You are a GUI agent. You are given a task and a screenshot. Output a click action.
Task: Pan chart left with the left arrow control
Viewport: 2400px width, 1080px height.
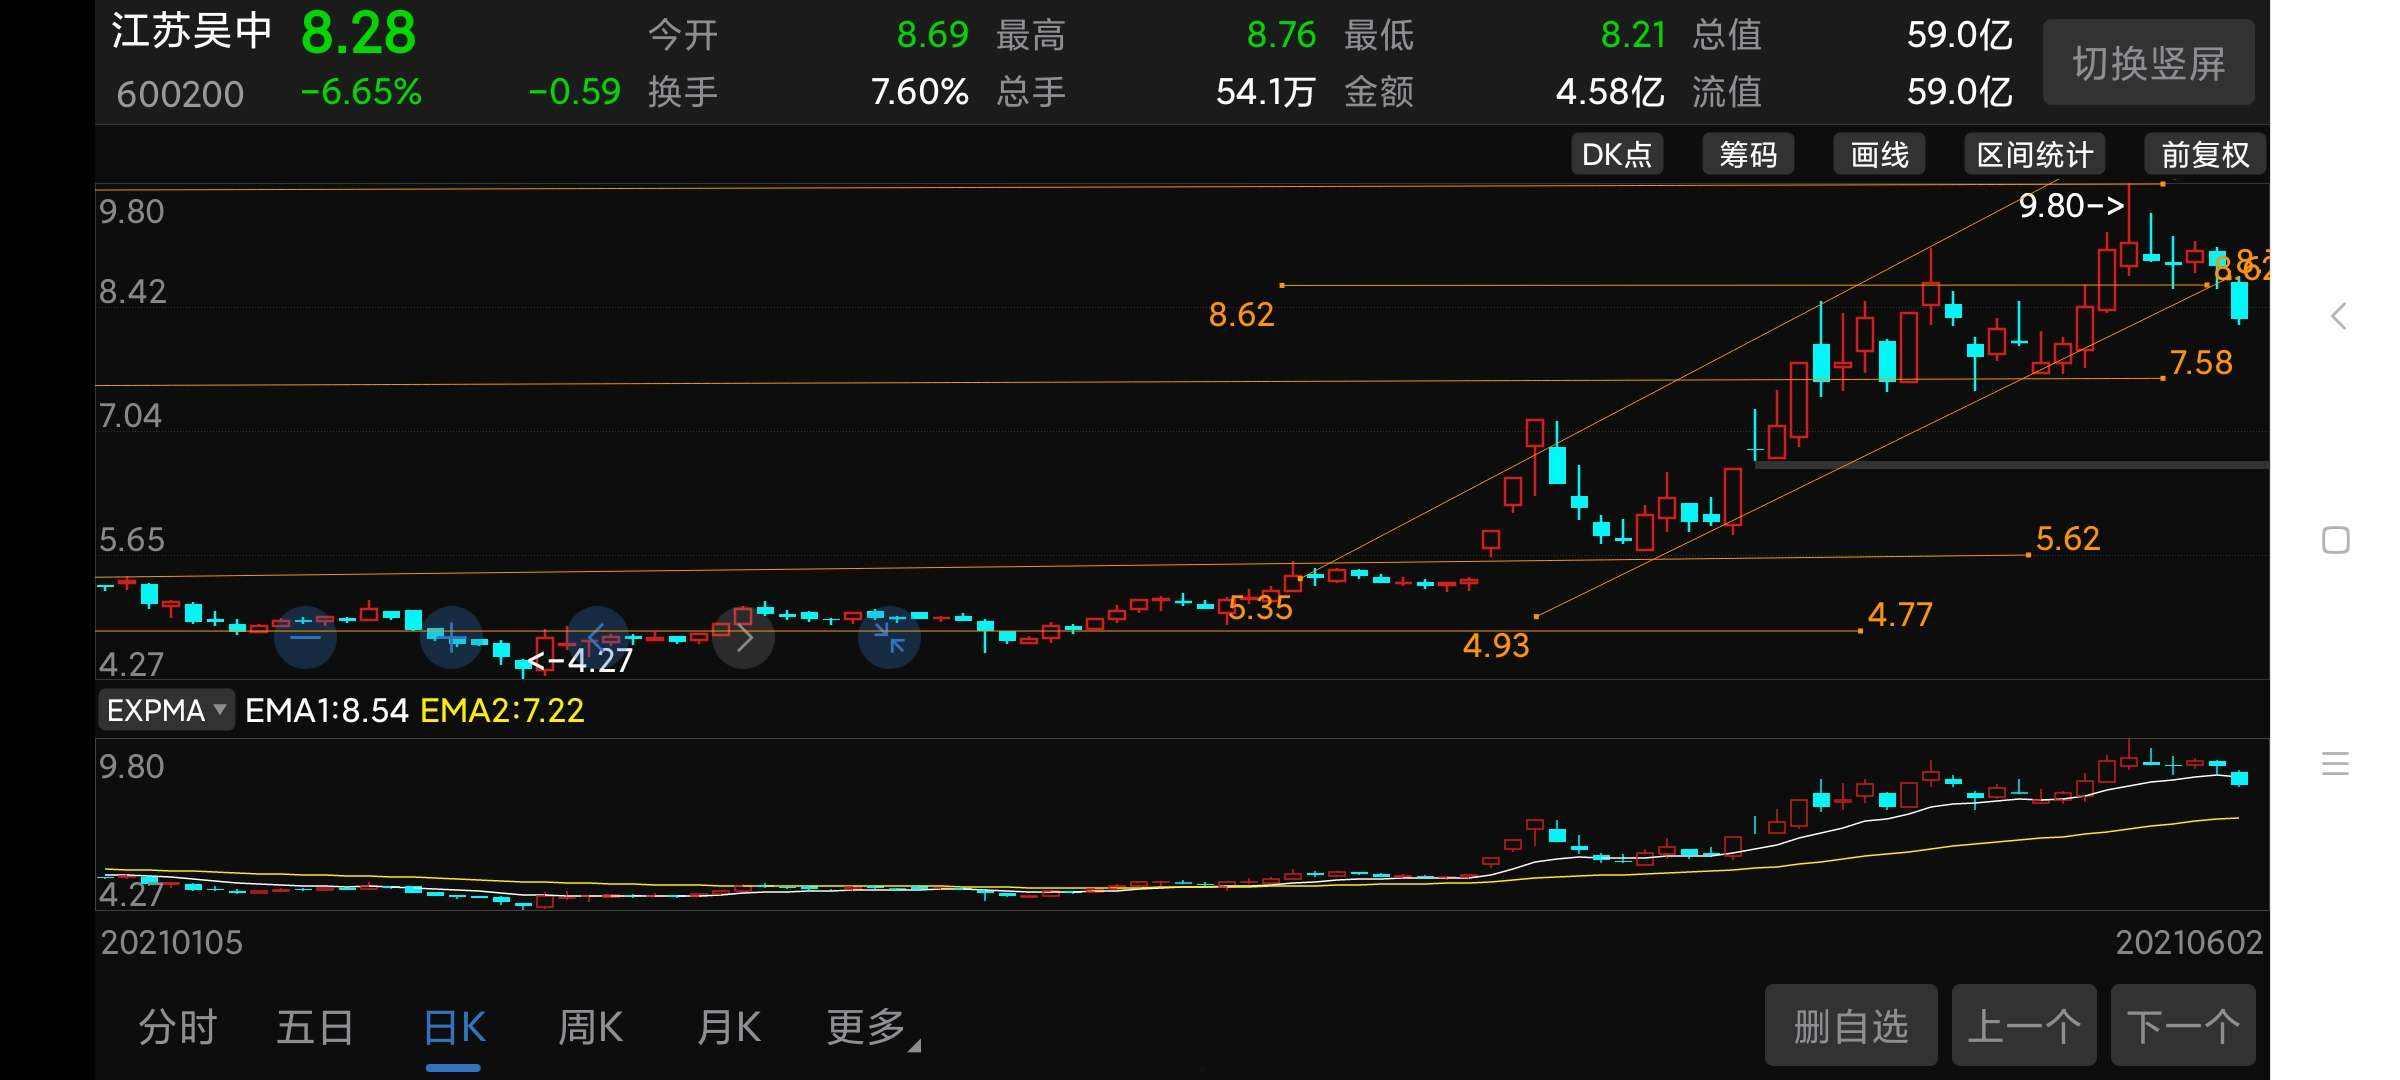(x=597, y=637)
